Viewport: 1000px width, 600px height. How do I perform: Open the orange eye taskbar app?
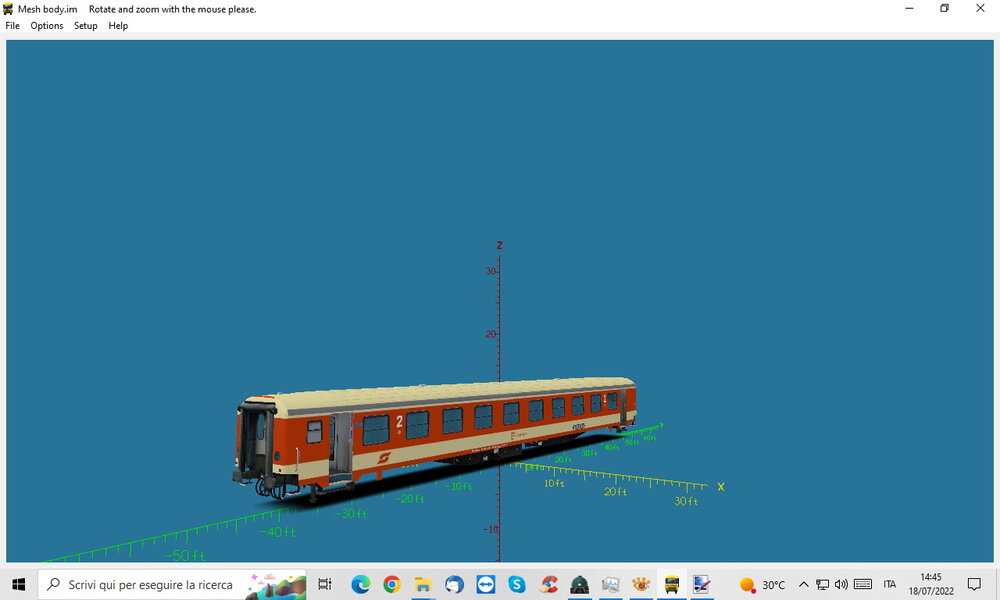coord(641,584)
